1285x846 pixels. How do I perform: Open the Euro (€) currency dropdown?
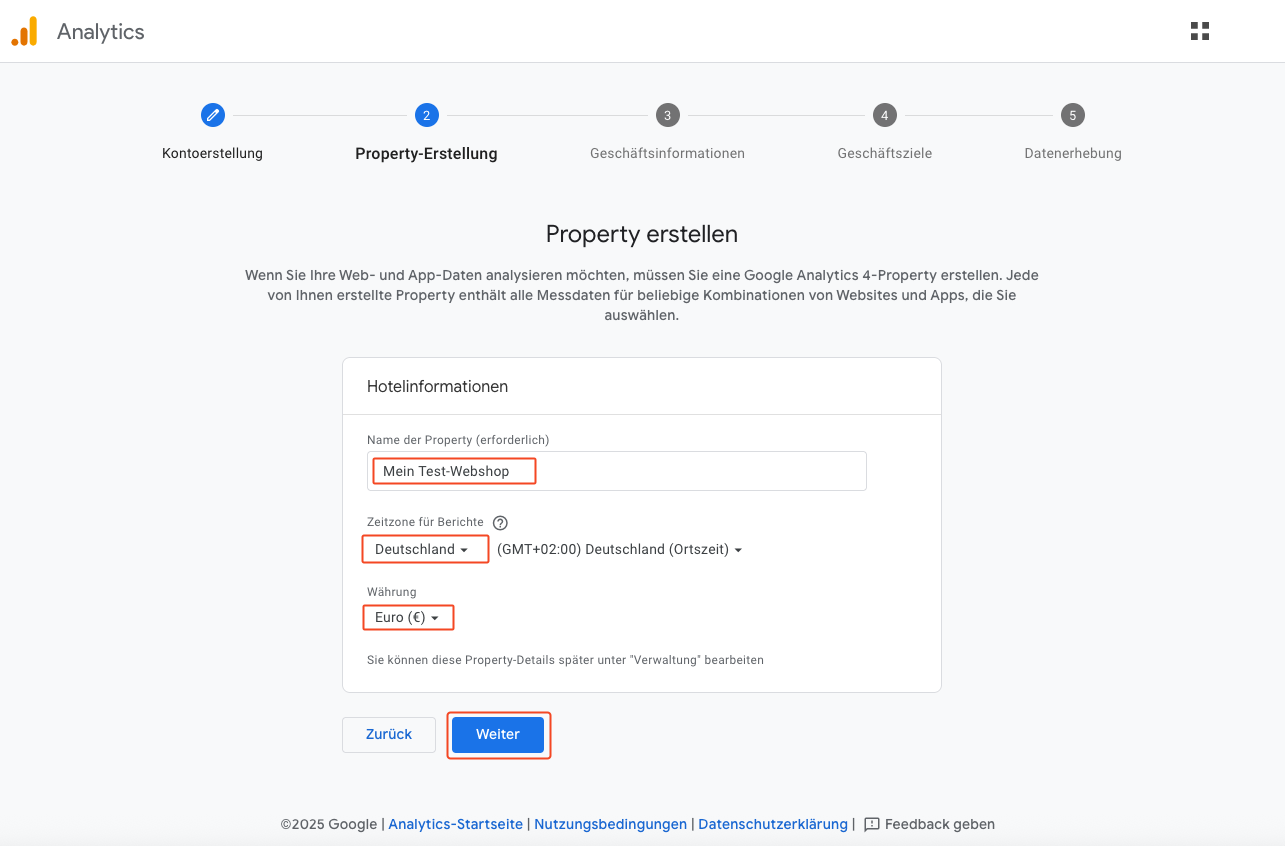(x=408, y=617)
